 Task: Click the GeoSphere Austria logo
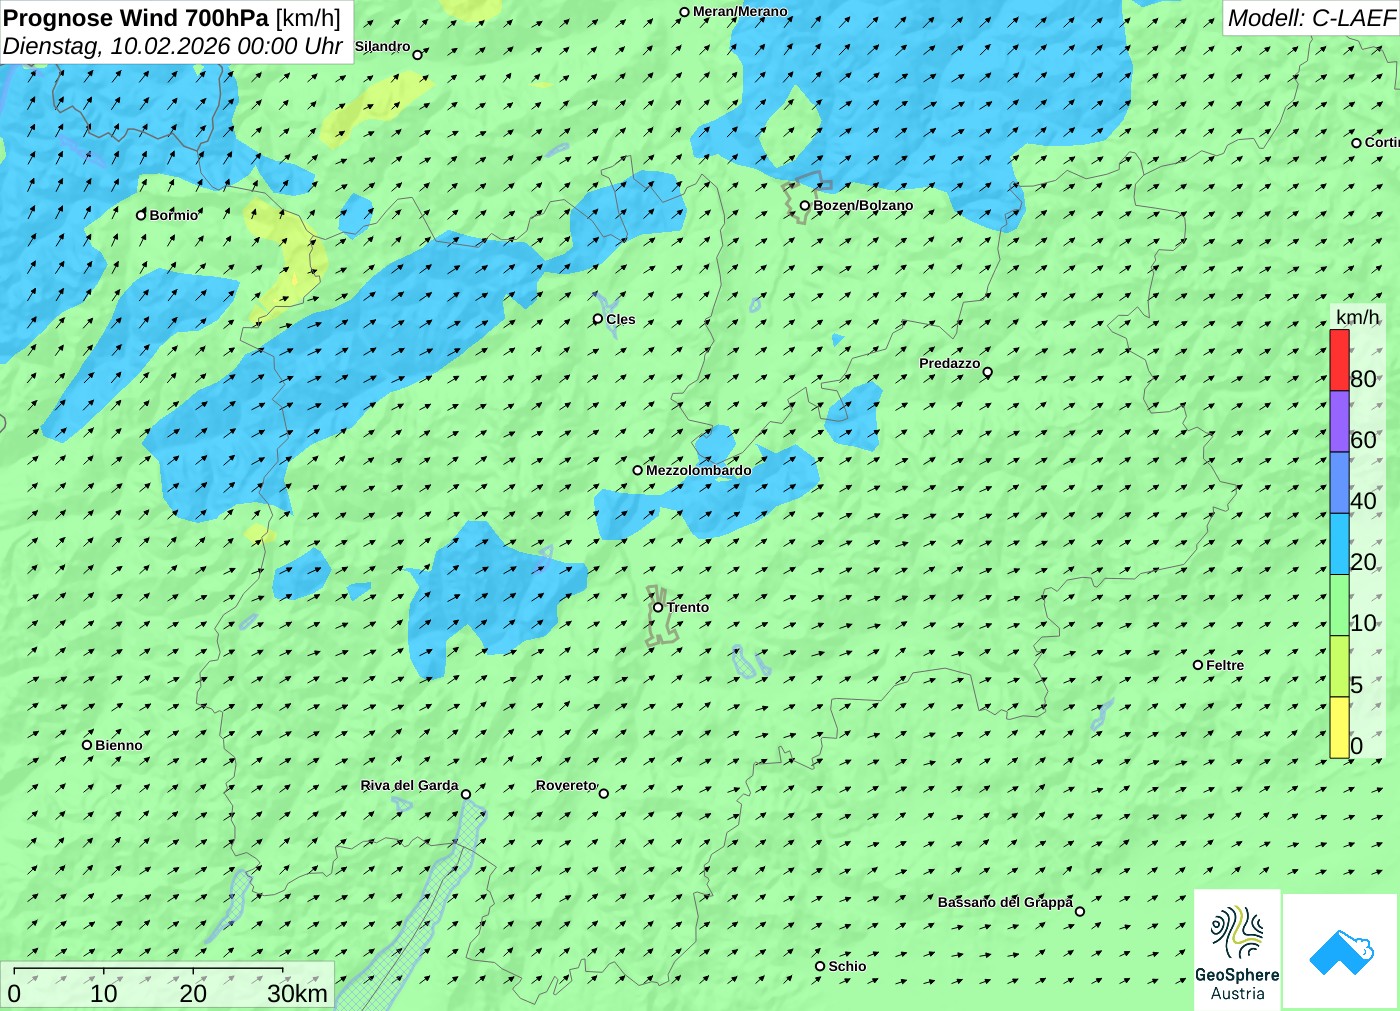[1237, 949]
